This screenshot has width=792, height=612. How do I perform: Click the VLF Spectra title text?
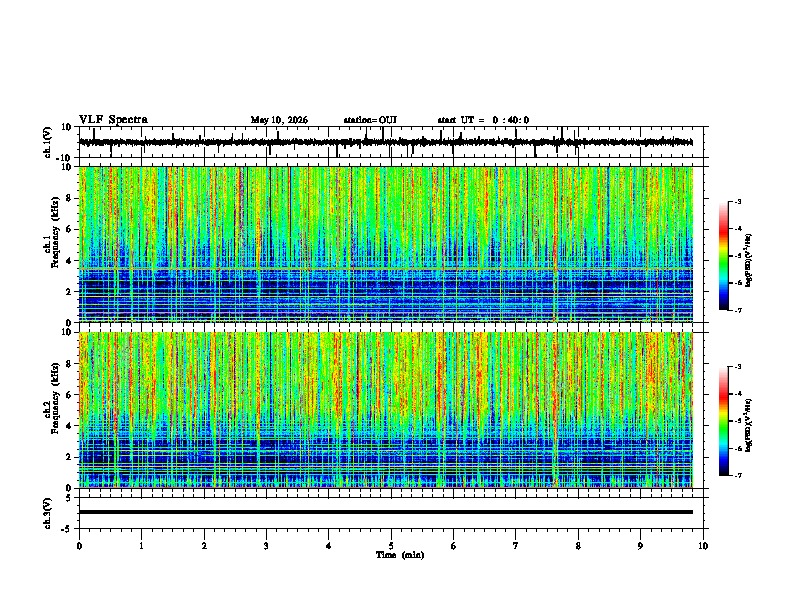tap(113, 120)
